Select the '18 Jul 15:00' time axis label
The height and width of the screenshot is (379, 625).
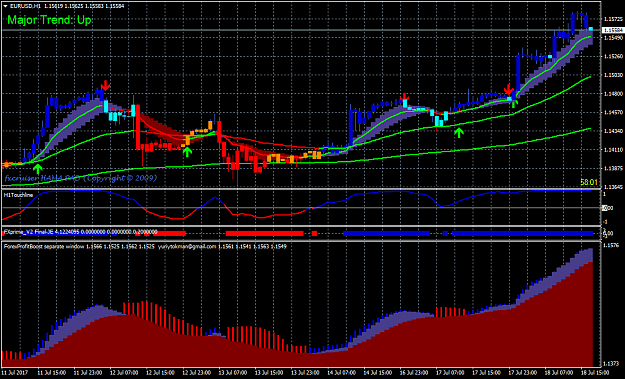tap(595, 373)
